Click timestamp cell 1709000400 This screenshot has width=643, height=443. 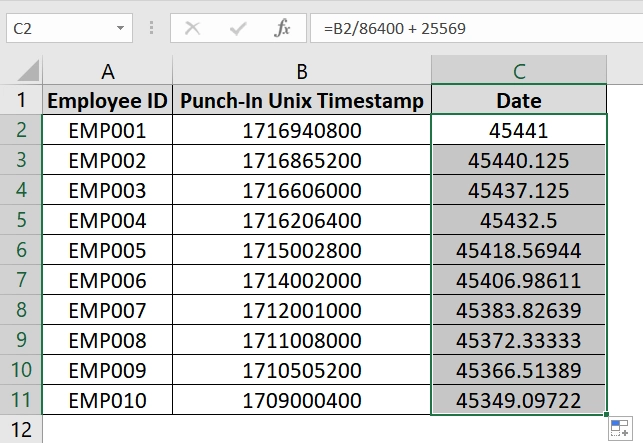pyautogui.click(x=302, y=400)
